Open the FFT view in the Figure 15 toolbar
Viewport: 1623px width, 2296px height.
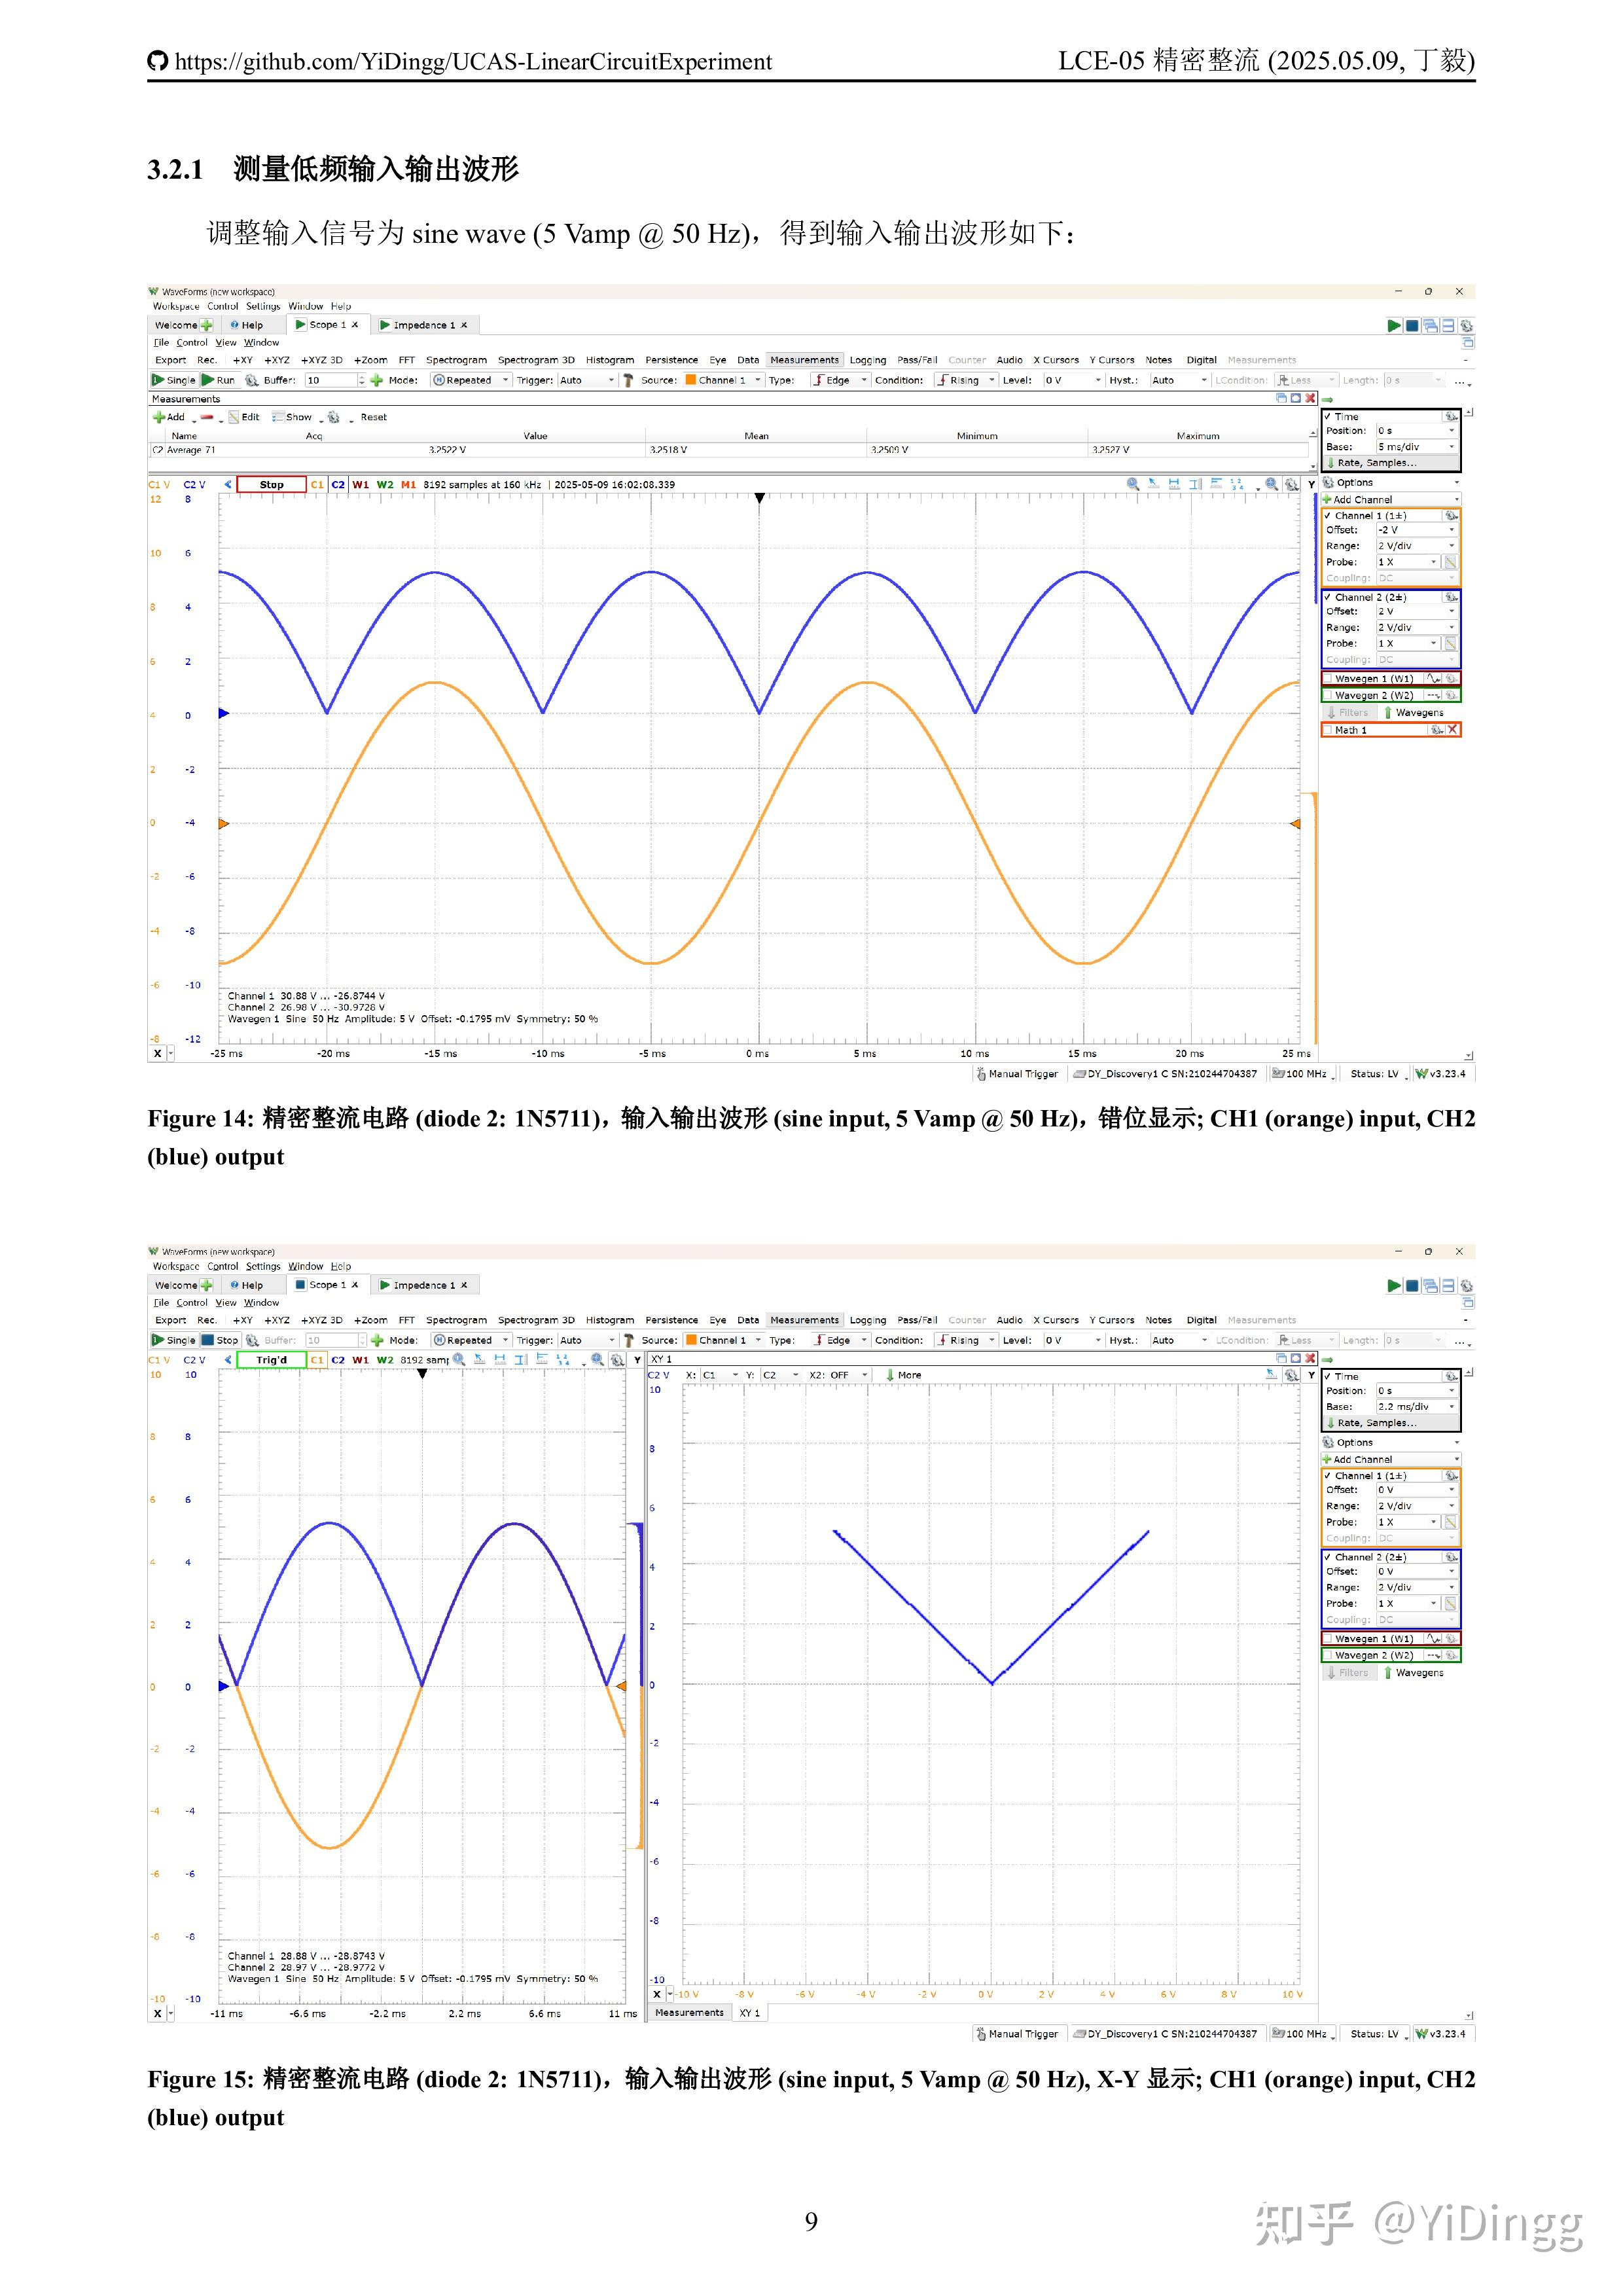coord(406,1320)
